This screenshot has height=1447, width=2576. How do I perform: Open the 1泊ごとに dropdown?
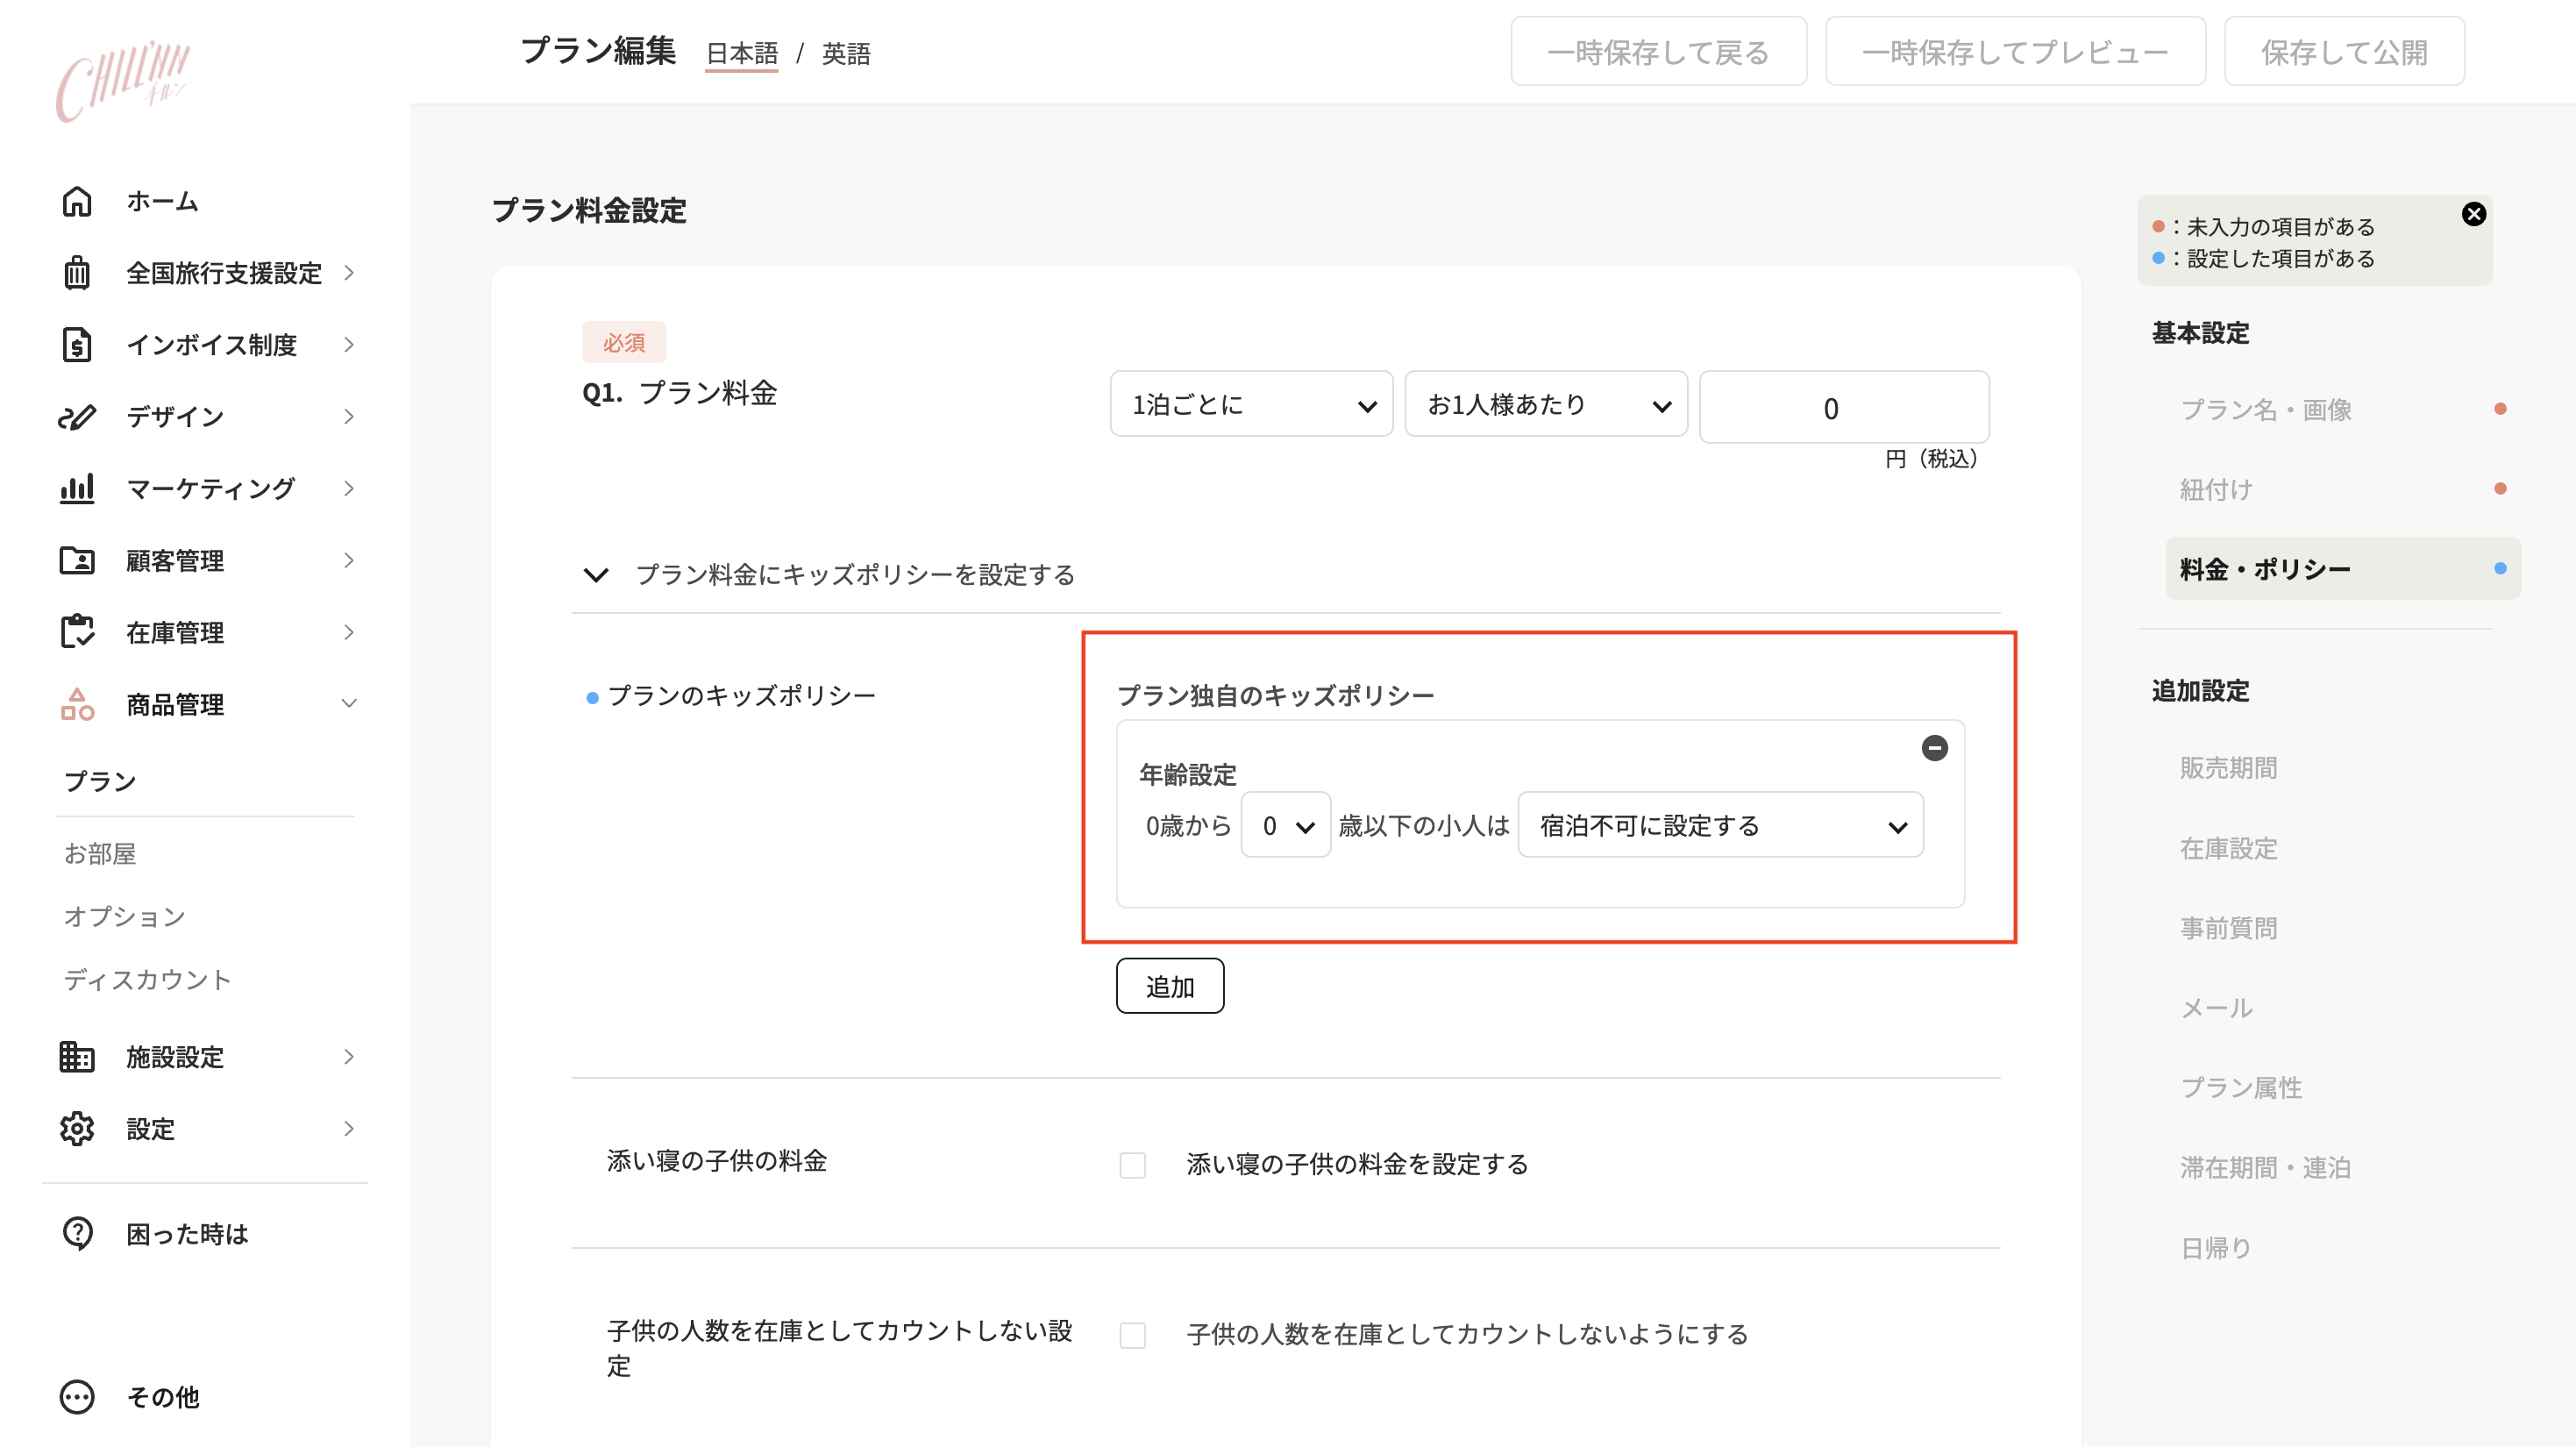click(x=1250, y=404)
